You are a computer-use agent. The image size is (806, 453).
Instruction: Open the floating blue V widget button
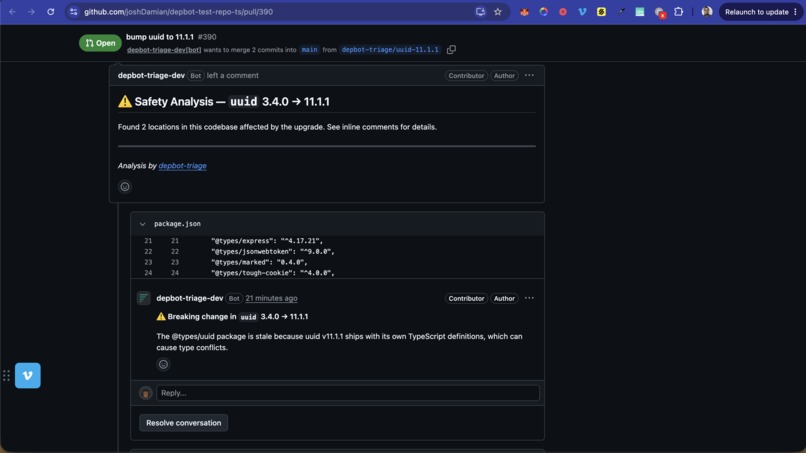tap(28, 375)
